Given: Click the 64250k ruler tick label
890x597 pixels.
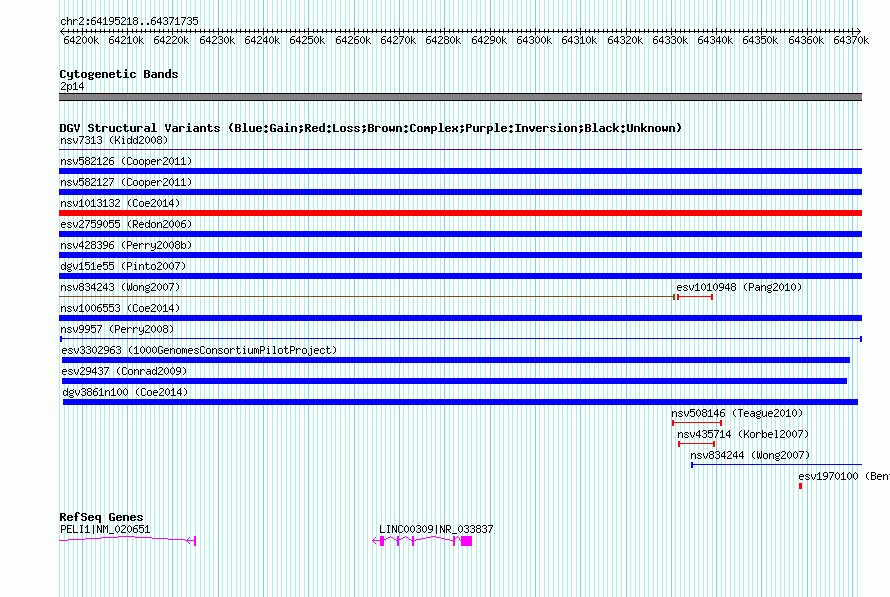Looking at the screenshot, I should 307,40.
